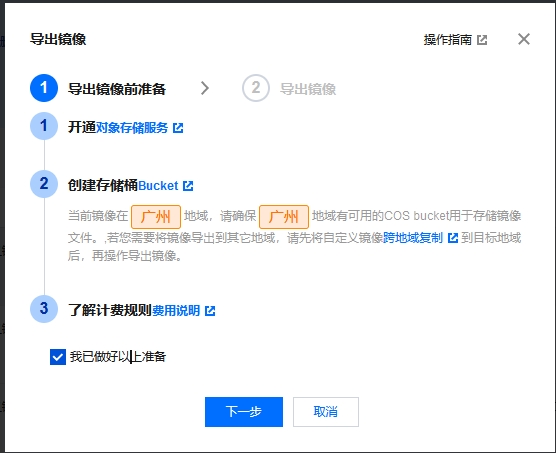Click the external-link icon beside 操作指南
Image resolution: width=556 pixels, height=453 pixels.
(x=482, y=40)
